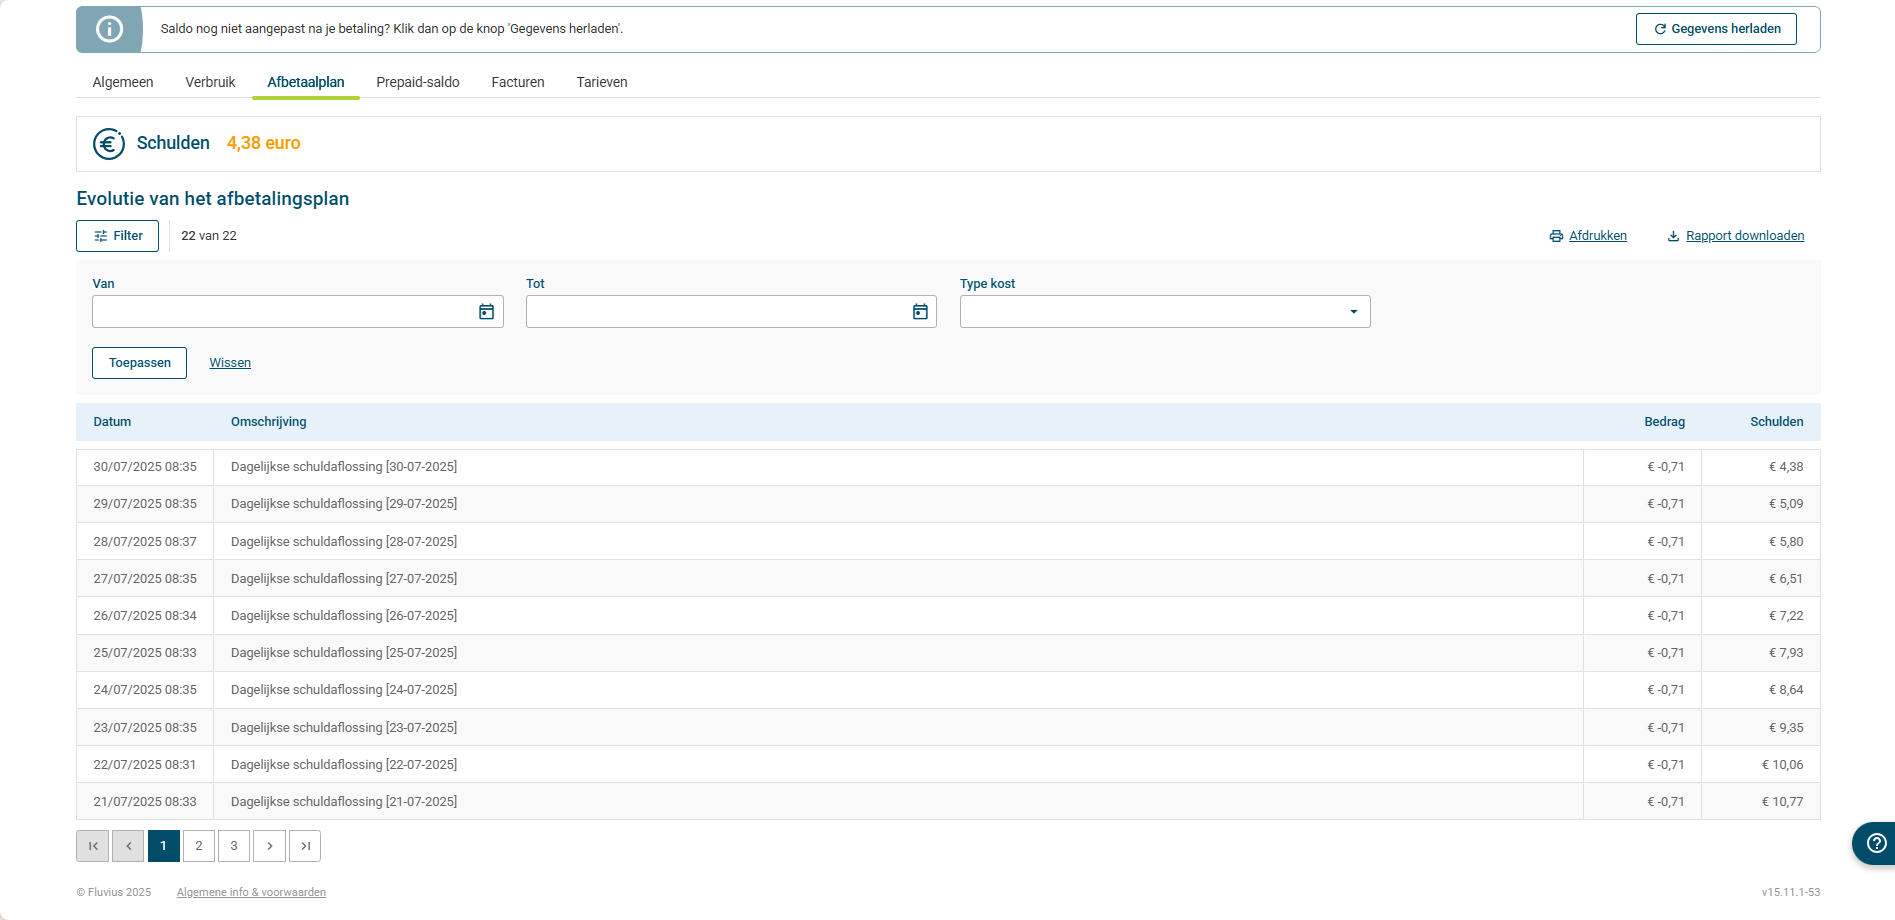Click the Wissen link
This screenshot has width=1895, height=920.
(230, 363)
